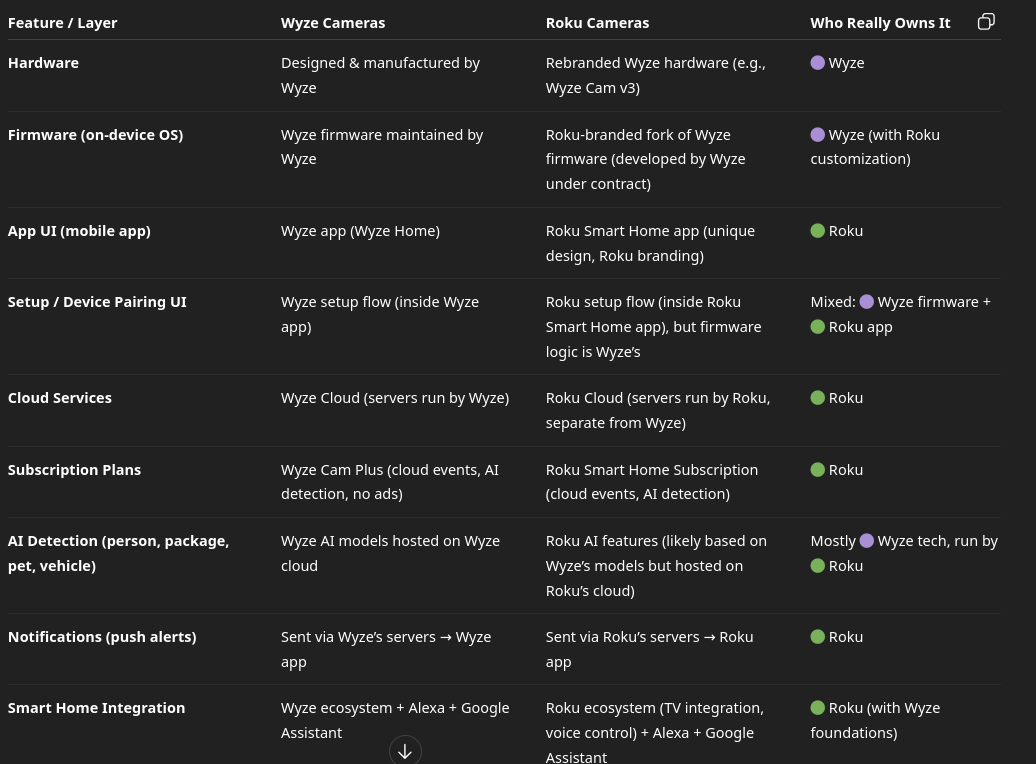Viewport: 1036px width, 764px height.
Task: Click the purple dot in Firmware ownership cell
Action: click(817, 135)
